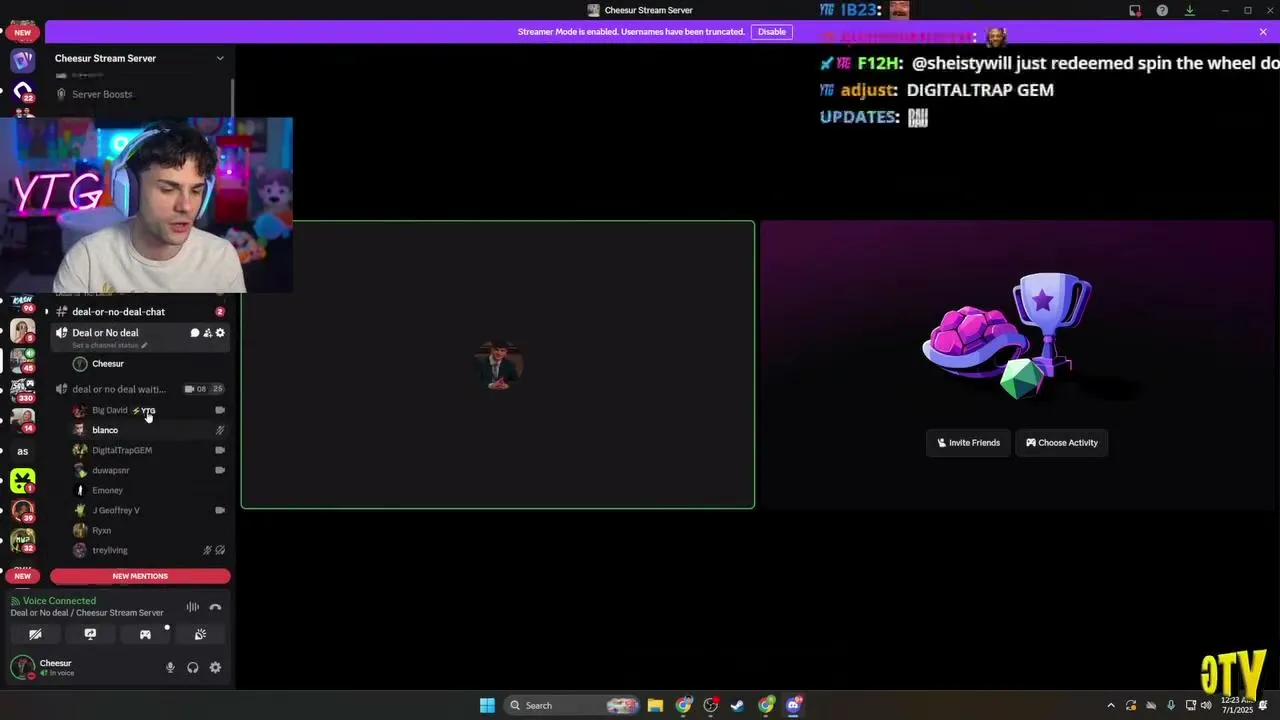Set a channel status

[x=109, y=345]
